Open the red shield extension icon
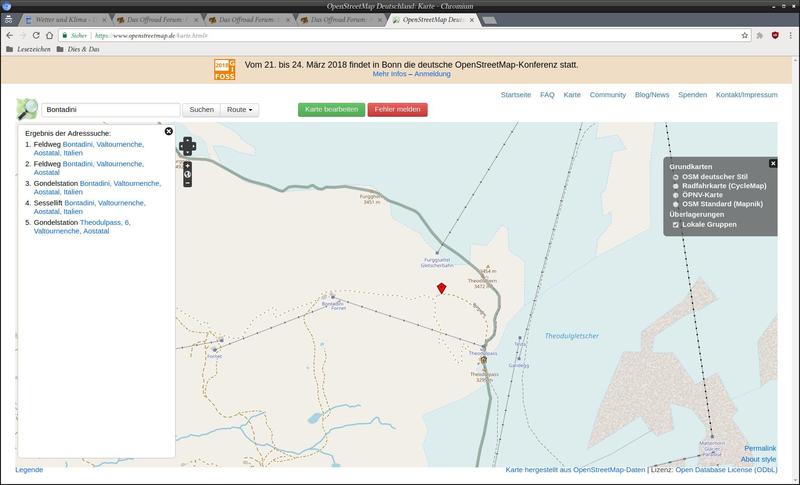The width and height of the screenshot is (800, 485). (775, 35)
